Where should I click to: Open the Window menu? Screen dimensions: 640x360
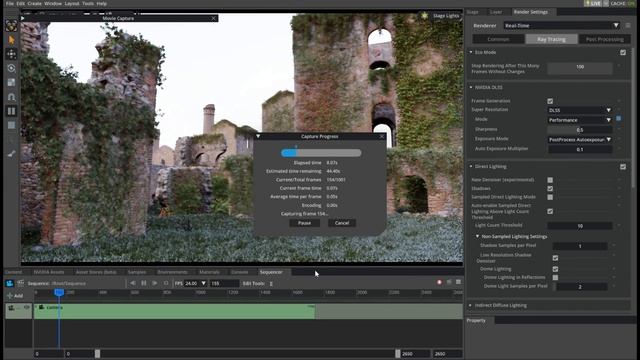click(x=53, y=3)
